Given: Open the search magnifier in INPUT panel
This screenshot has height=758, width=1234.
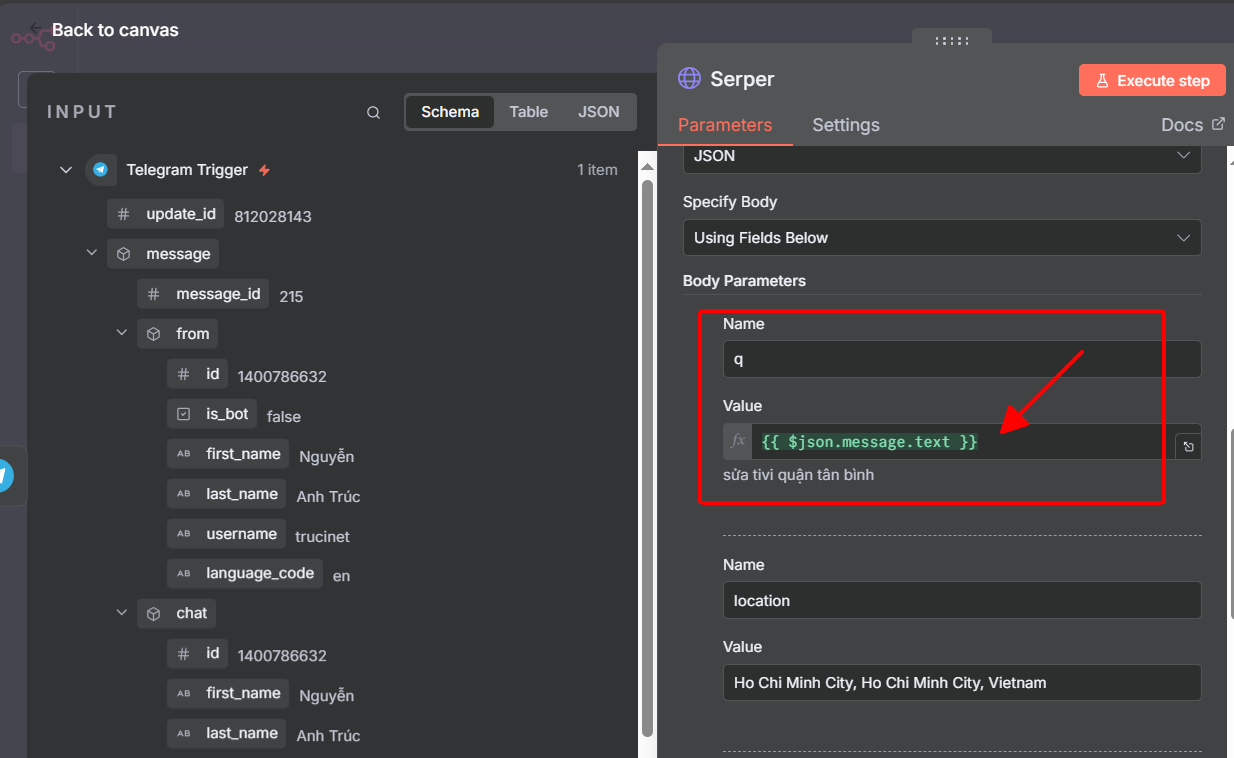Looking at the screenshot, I should (373, 112).
